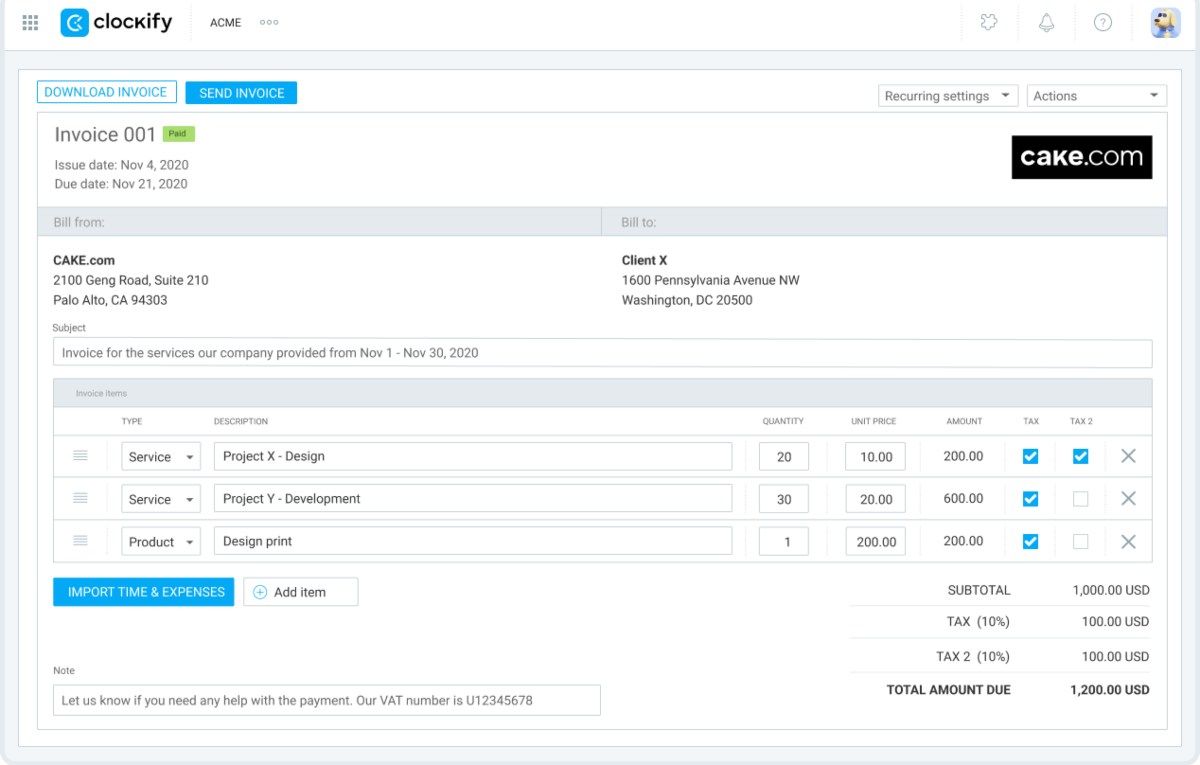Open the Recurring settings dropdown

coord(948,96)
